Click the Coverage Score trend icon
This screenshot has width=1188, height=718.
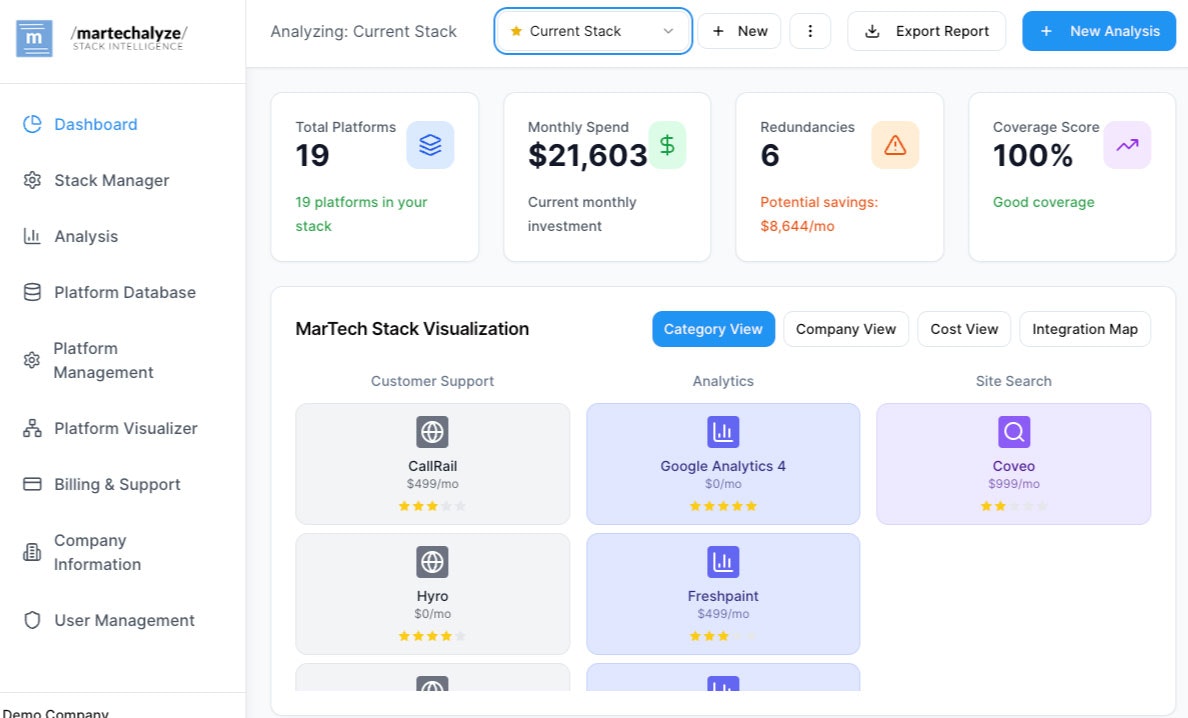(1127, 145)
